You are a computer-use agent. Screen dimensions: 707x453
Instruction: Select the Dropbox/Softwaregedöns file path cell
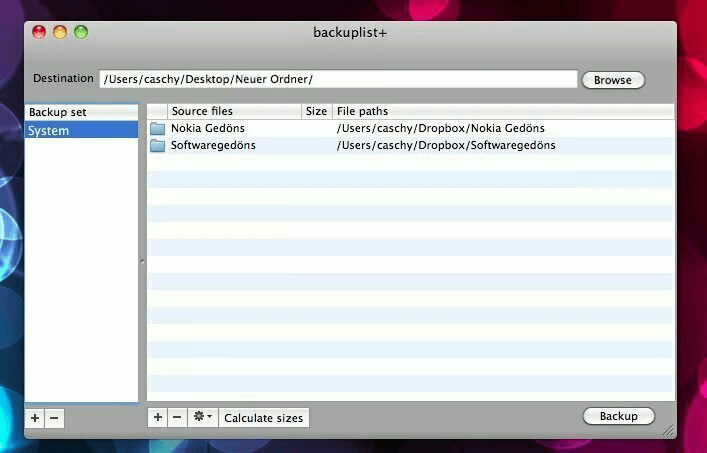coord(446,146)
